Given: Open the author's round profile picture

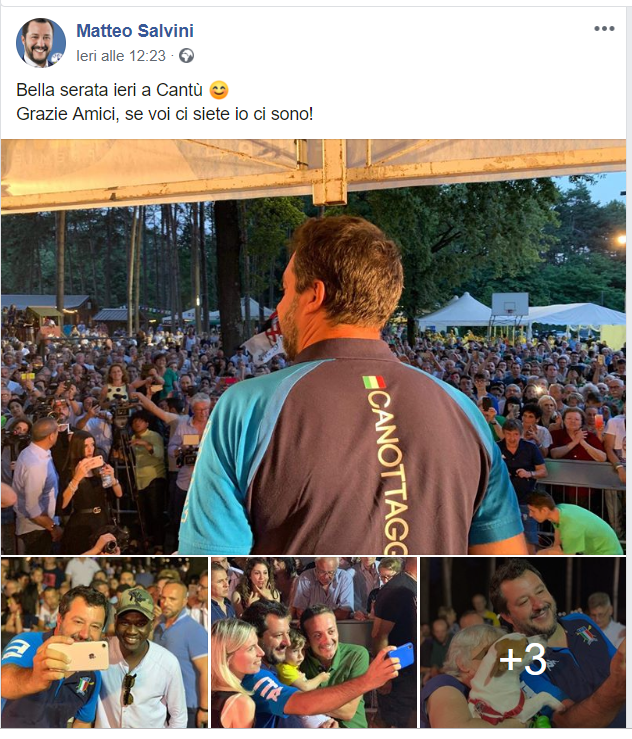Looking at the screenshot, I should (x=41, y=42).
